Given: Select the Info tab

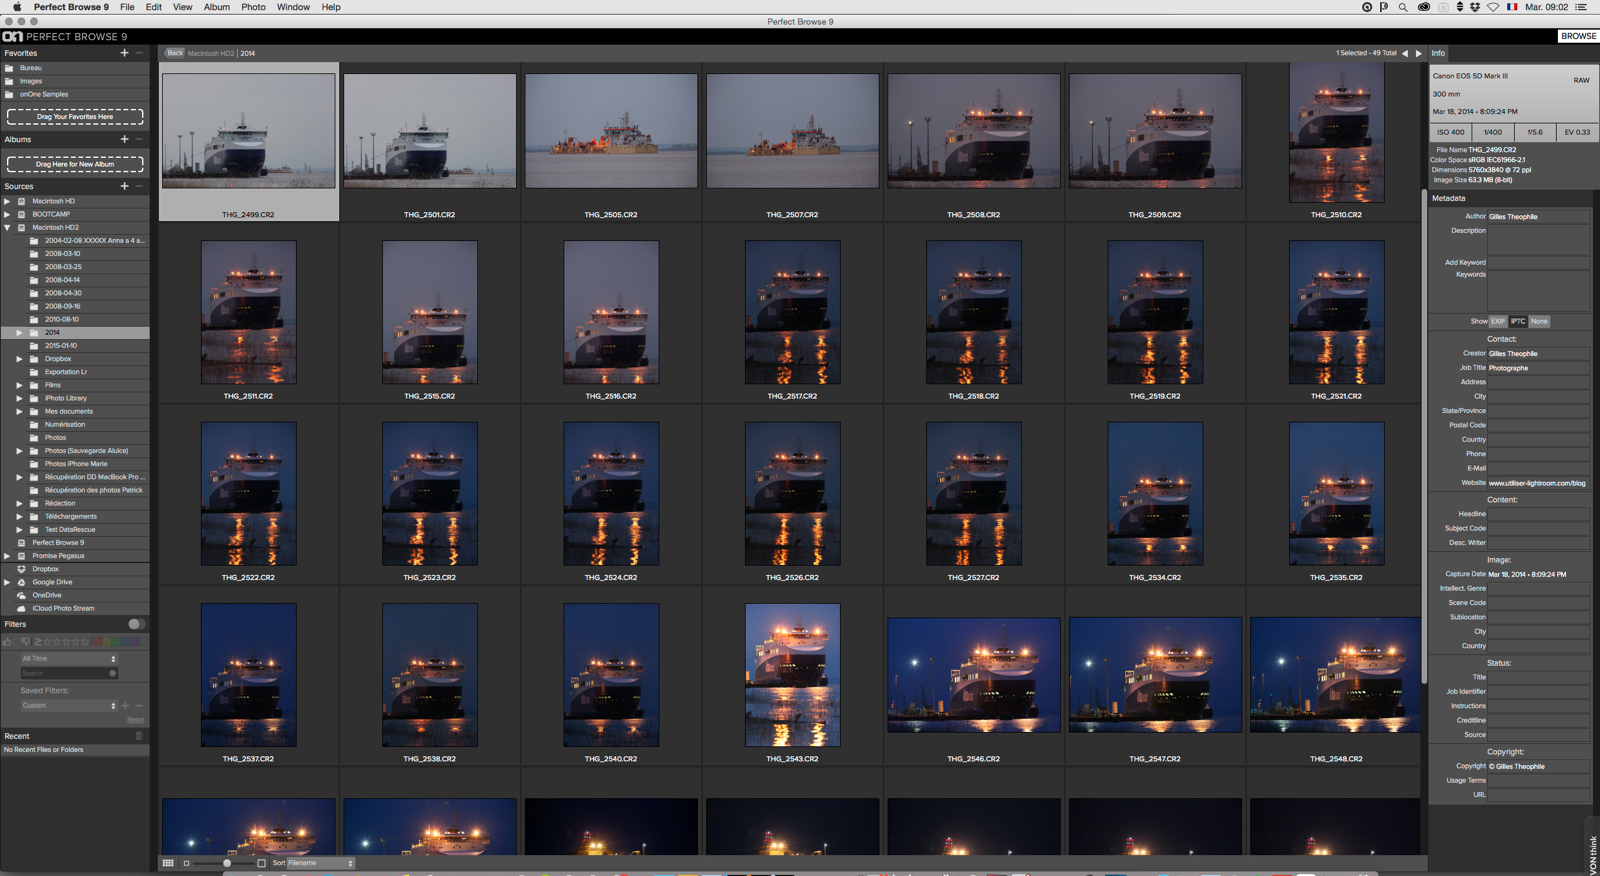Looking at the screenshot, I should pyautogui.click(x=1438, y=53).
